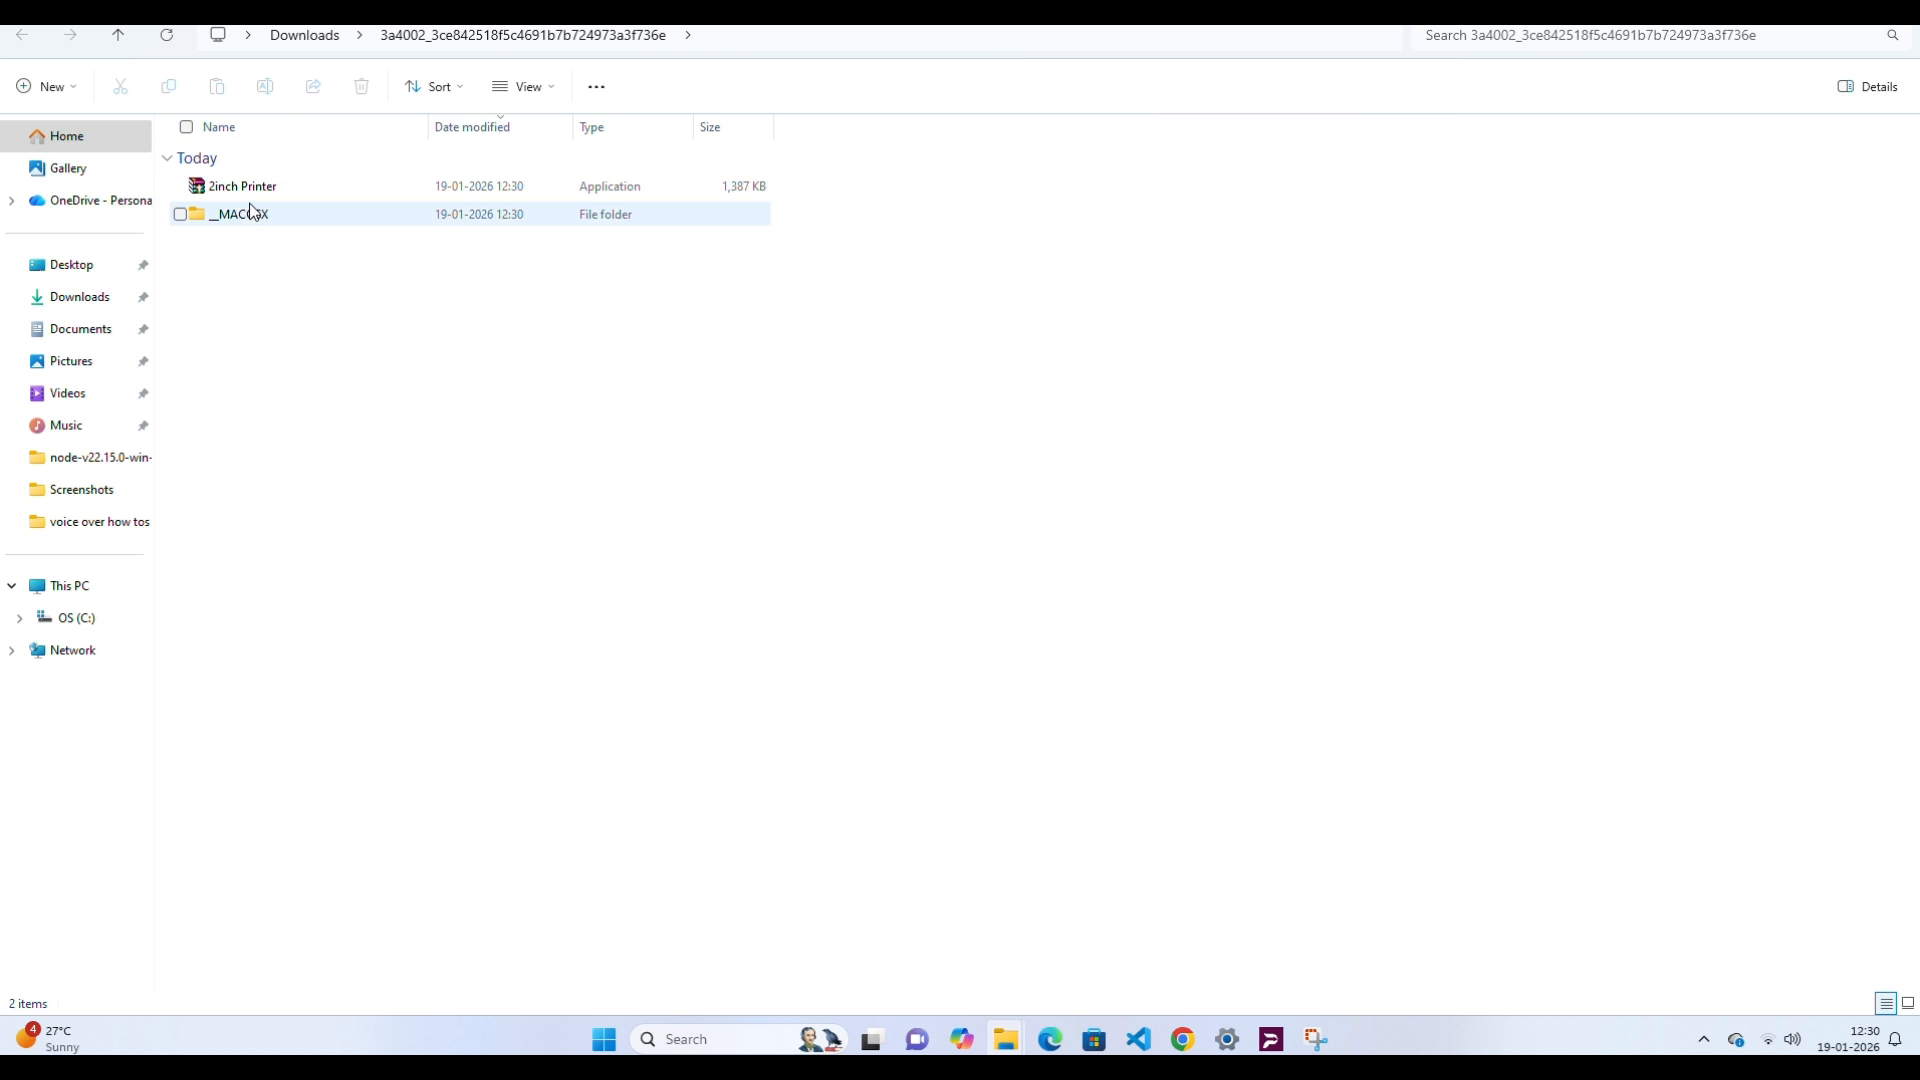Expand the OS (C:) drive in sidebar
Screen dimensions: 1920x1080
[x=20, y=618]
